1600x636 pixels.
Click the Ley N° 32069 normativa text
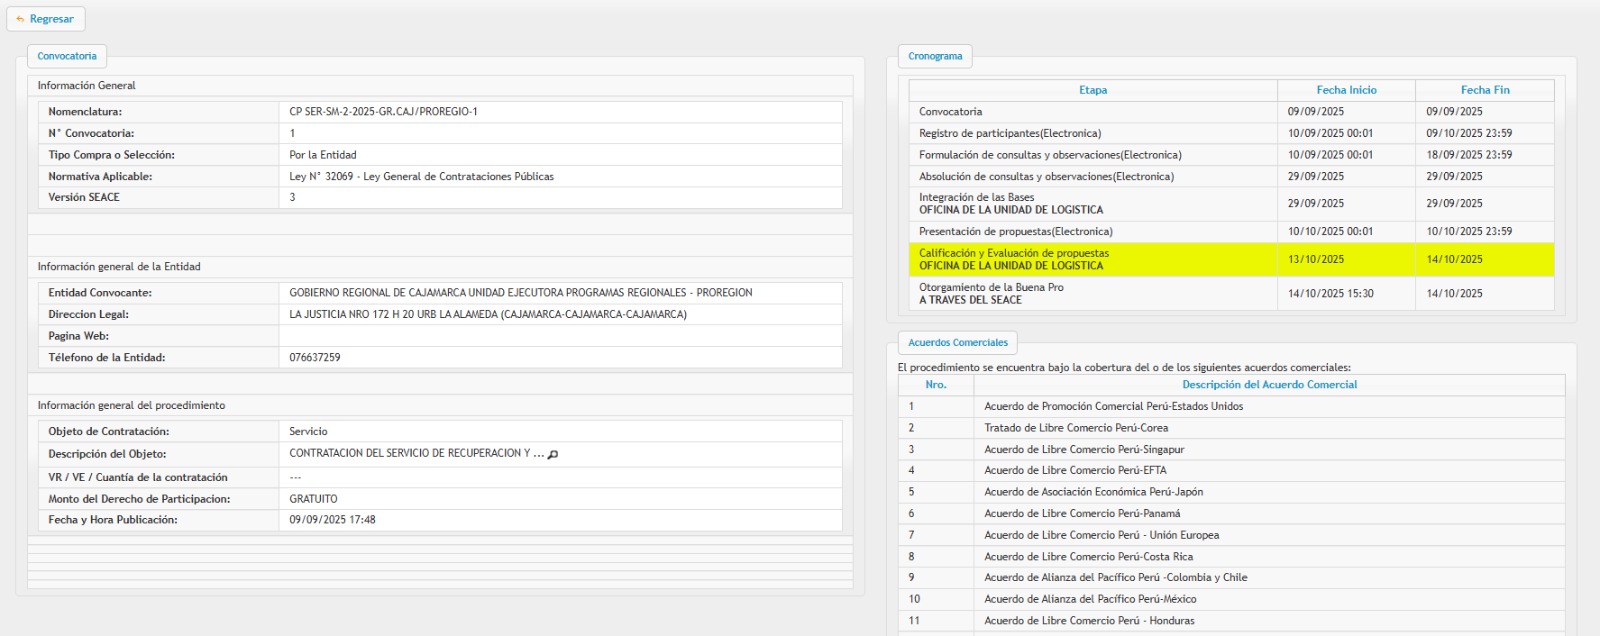click(x=421, y=176)
